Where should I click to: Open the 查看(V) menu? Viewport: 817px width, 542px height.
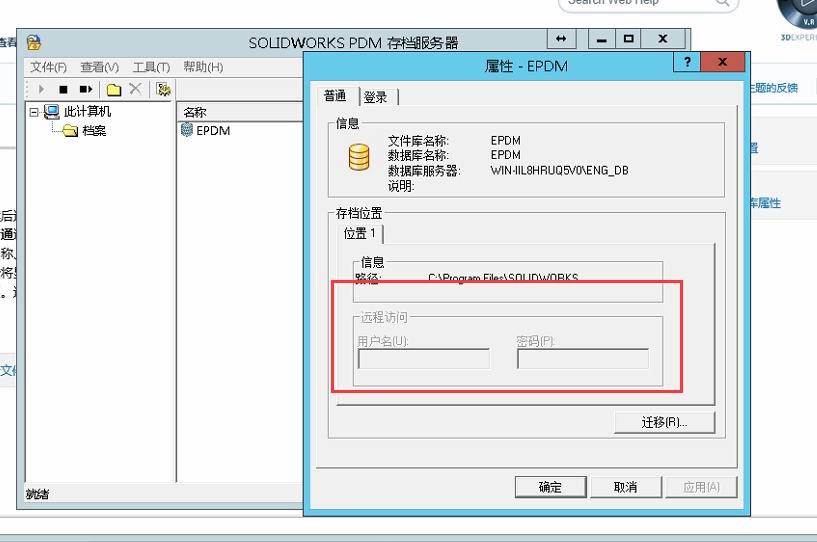pos(100,67)
